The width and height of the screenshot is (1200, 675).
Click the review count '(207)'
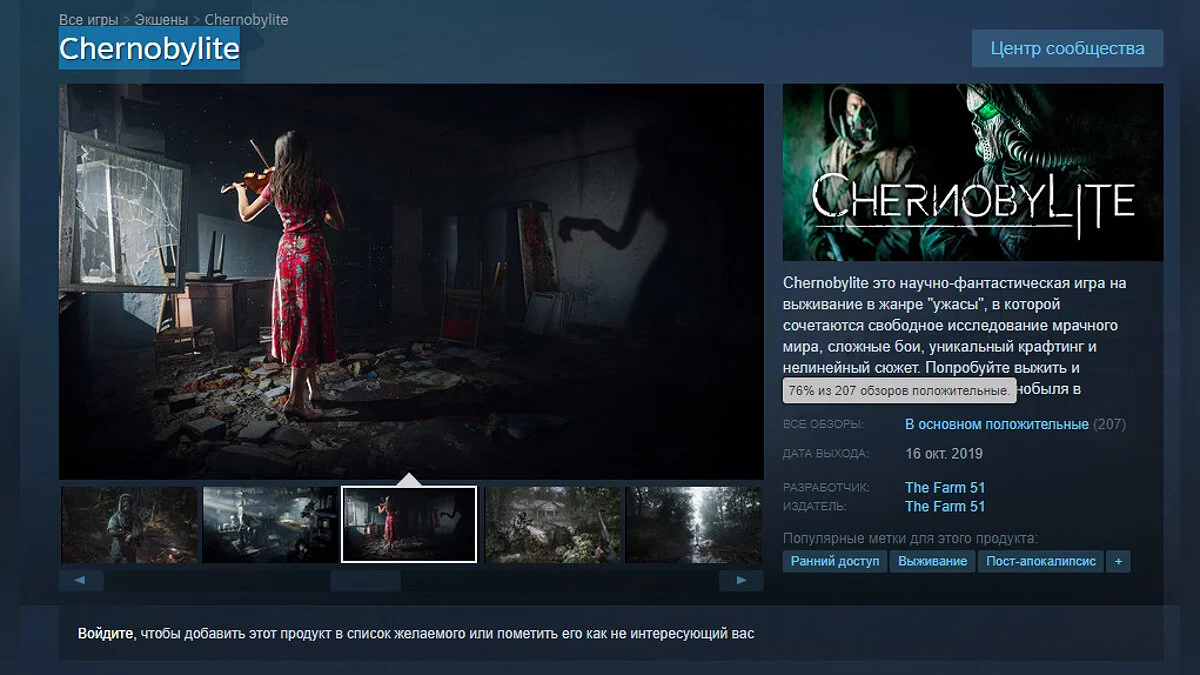click(1110, 424)
